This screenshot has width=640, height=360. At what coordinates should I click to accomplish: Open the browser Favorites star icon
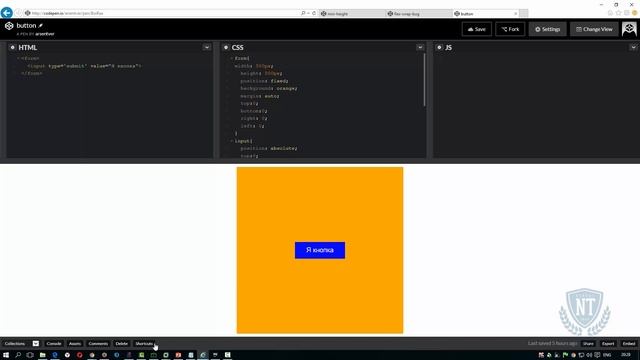click(619, 13)
